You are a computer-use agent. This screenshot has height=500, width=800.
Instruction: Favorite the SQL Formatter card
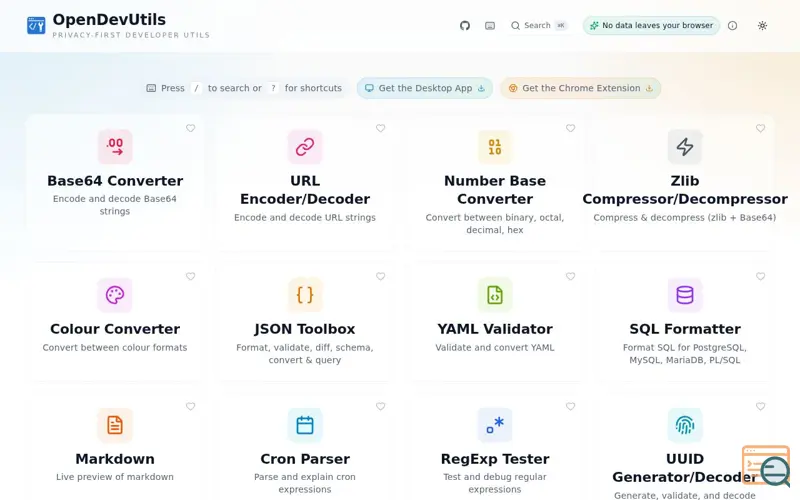[760, 276]
